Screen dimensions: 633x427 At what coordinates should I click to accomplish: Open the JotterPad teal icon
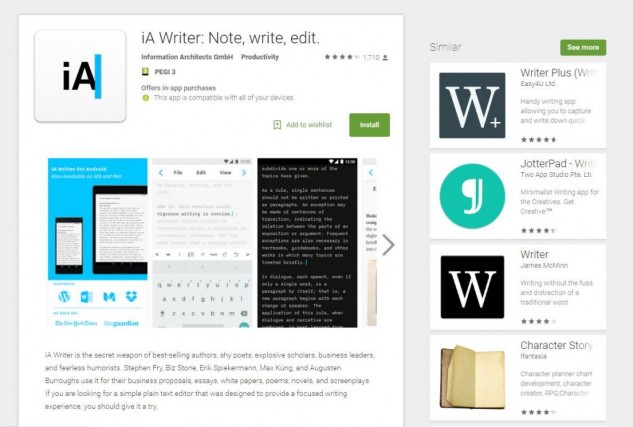click(x=472, y=196)
